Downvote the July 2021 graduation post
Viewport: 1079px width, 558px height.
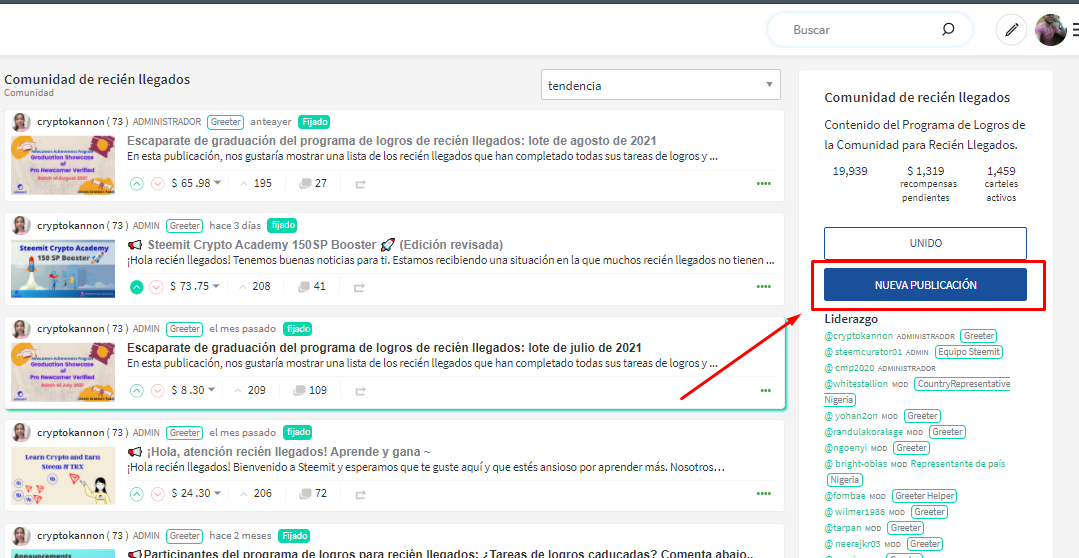pyautogui.click(x=158, y=391)
